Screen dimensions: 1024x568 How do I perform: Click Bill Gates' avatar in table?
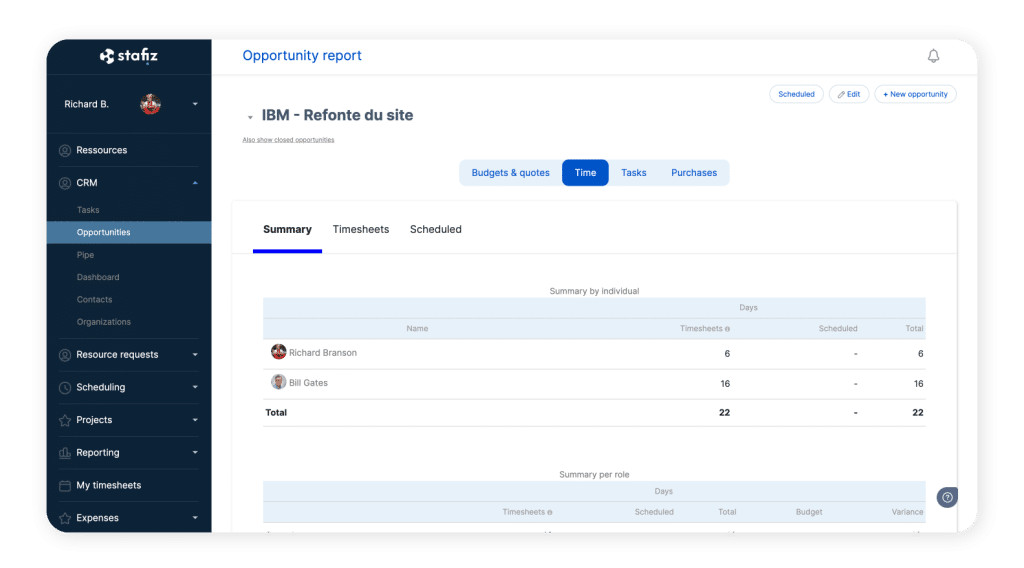278,382
